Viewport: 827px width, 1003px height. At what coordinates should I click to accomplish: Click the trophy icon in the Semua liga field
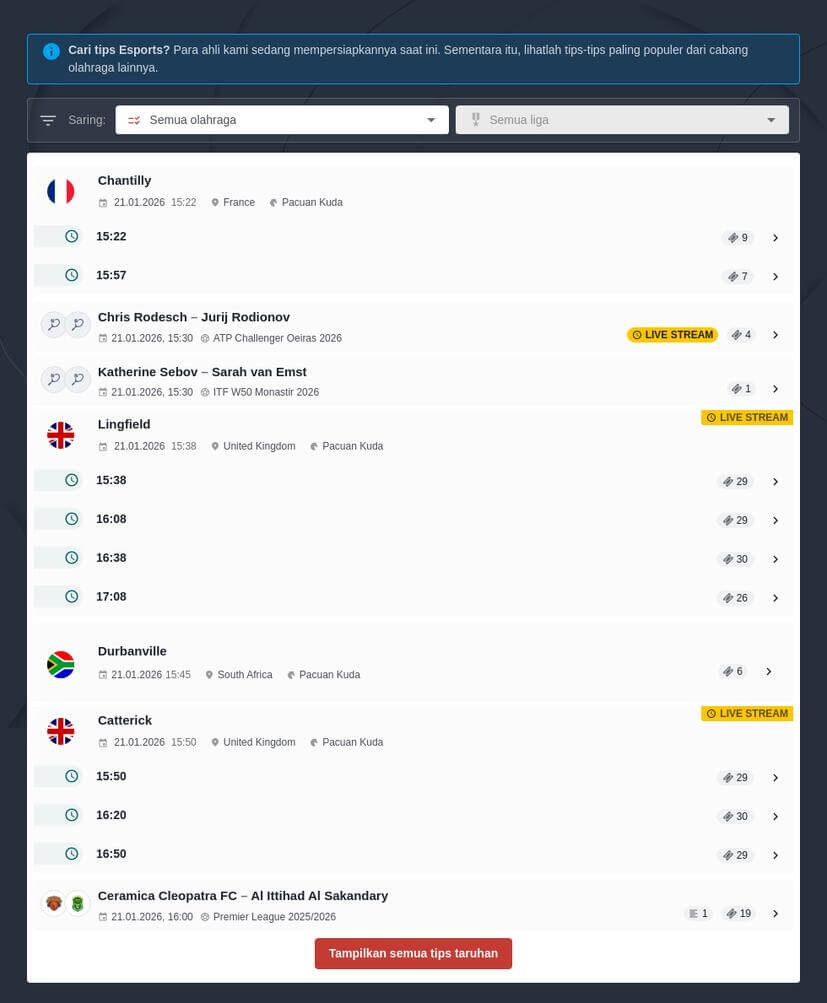point(475,119)
